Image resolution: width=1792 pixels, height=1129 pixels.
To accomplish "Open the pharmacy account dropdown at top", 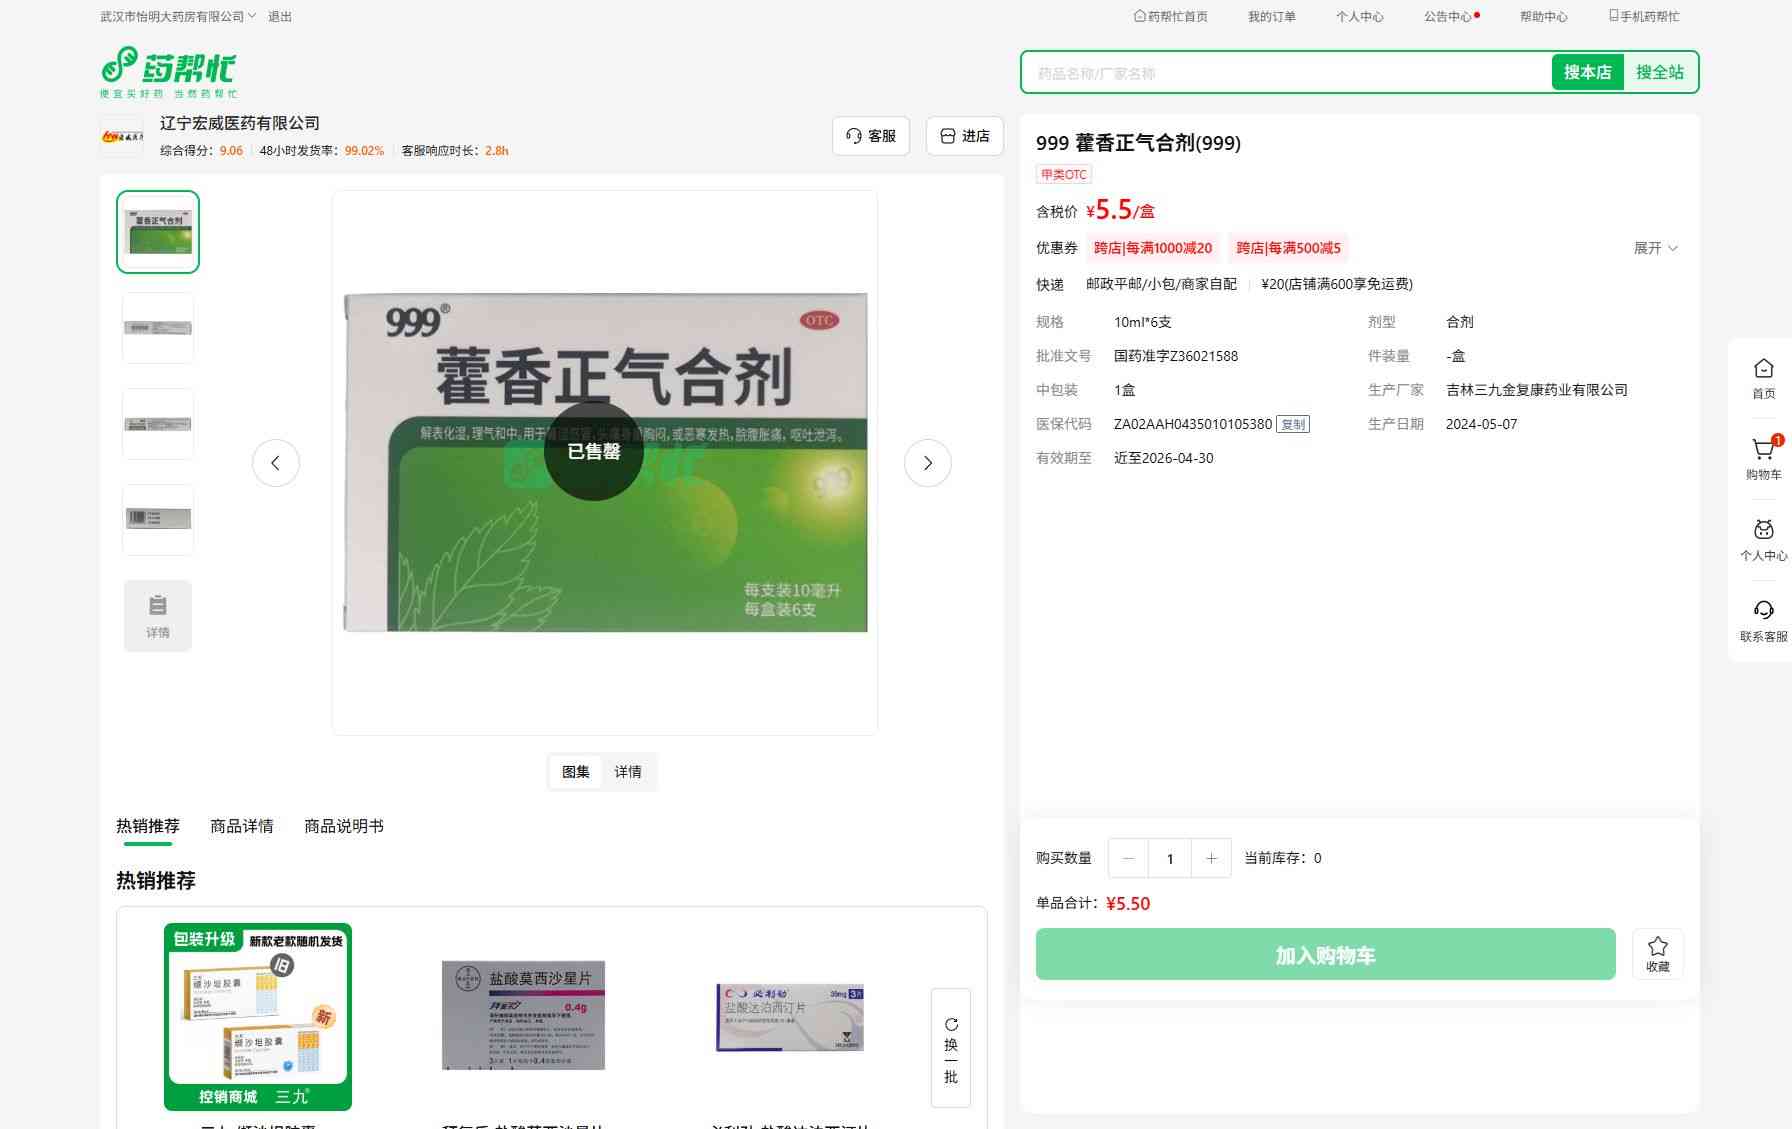I will coord(178,16).
